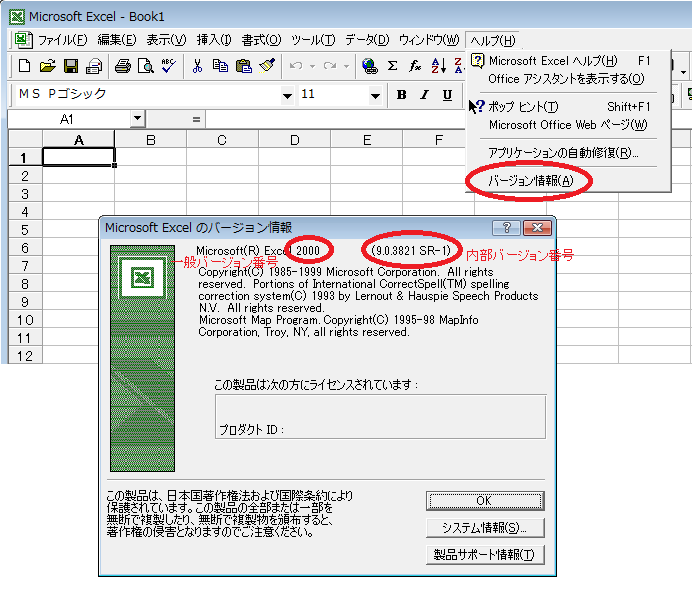Open the ツール(T) menu
This screenshot has width=692, height=612.
(313, 40)
